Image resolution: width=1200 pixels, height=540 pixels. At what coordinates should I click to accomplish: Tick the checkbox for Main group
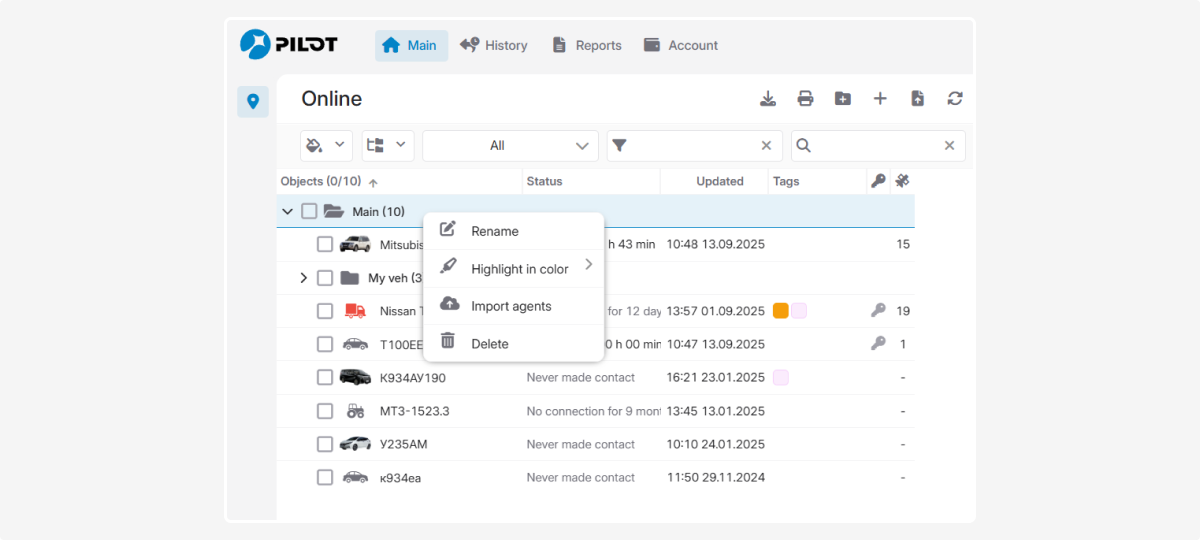pos(309,211)
